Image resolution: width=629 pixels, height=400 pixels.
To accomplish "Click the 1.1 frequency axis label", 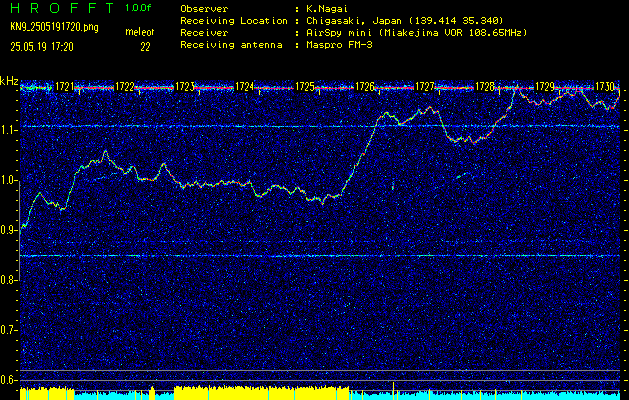I will (9, 130).
